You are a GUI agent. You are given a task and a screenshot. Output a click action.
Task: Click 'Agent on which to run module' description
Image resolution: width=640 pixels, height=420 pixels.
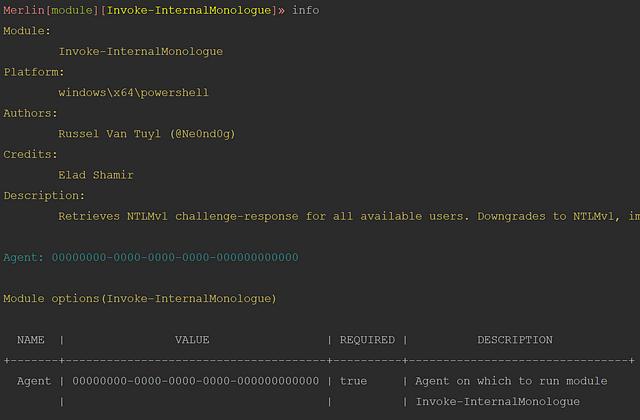(x=511, y=381)
